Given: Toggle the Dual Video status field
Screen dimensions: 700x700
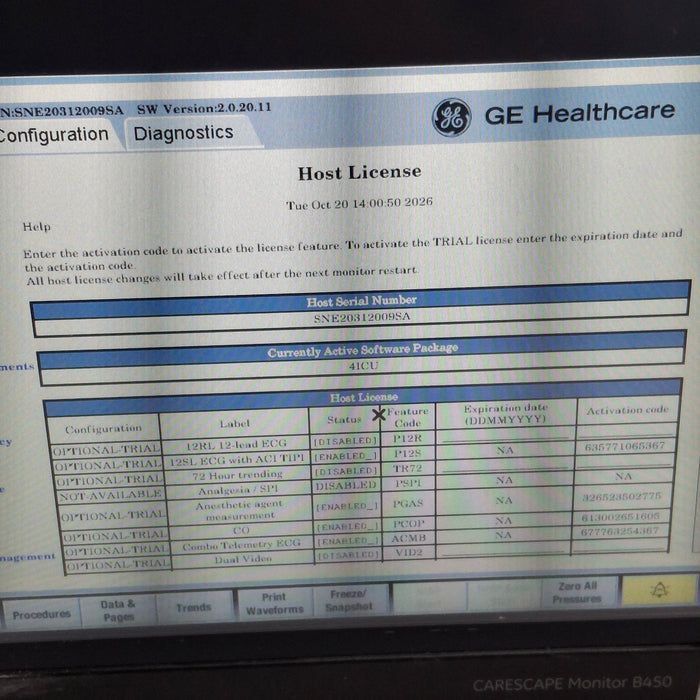Looking at the screenshot, I should pos(349,556).
